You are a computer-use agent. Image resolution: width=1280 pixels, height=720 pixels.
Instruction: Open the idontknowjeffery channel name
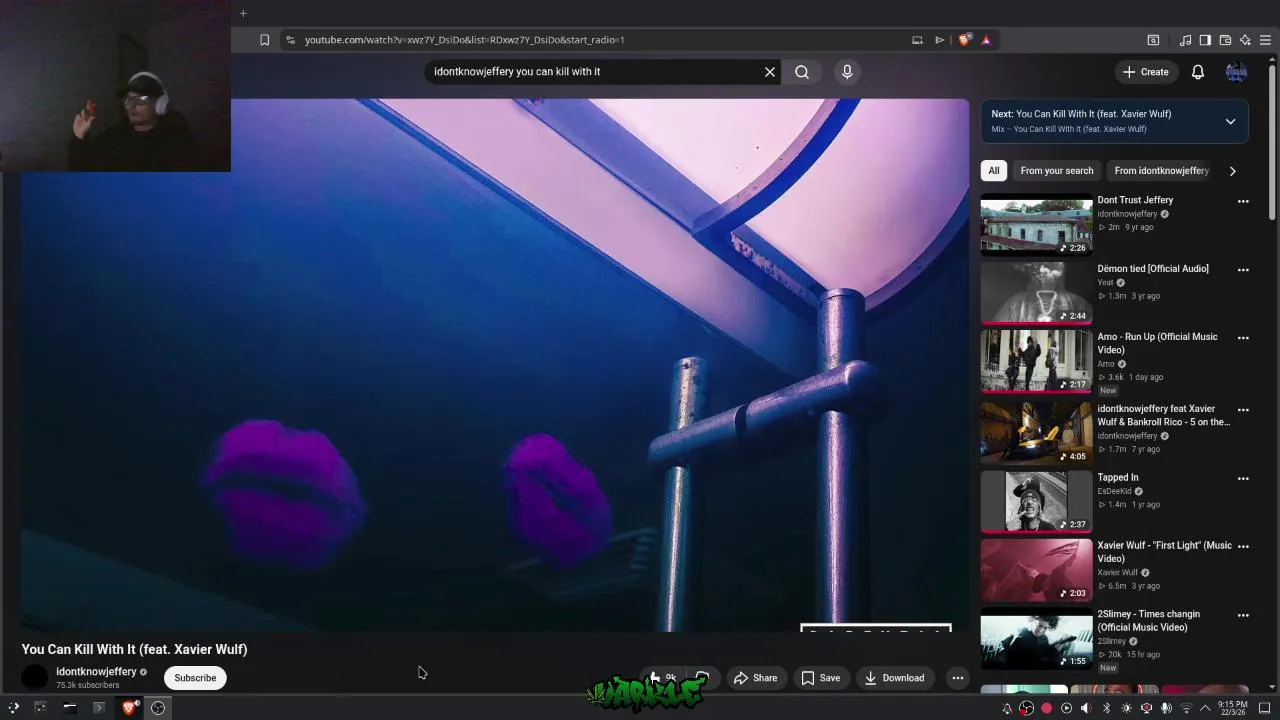(x=96, y=671)
